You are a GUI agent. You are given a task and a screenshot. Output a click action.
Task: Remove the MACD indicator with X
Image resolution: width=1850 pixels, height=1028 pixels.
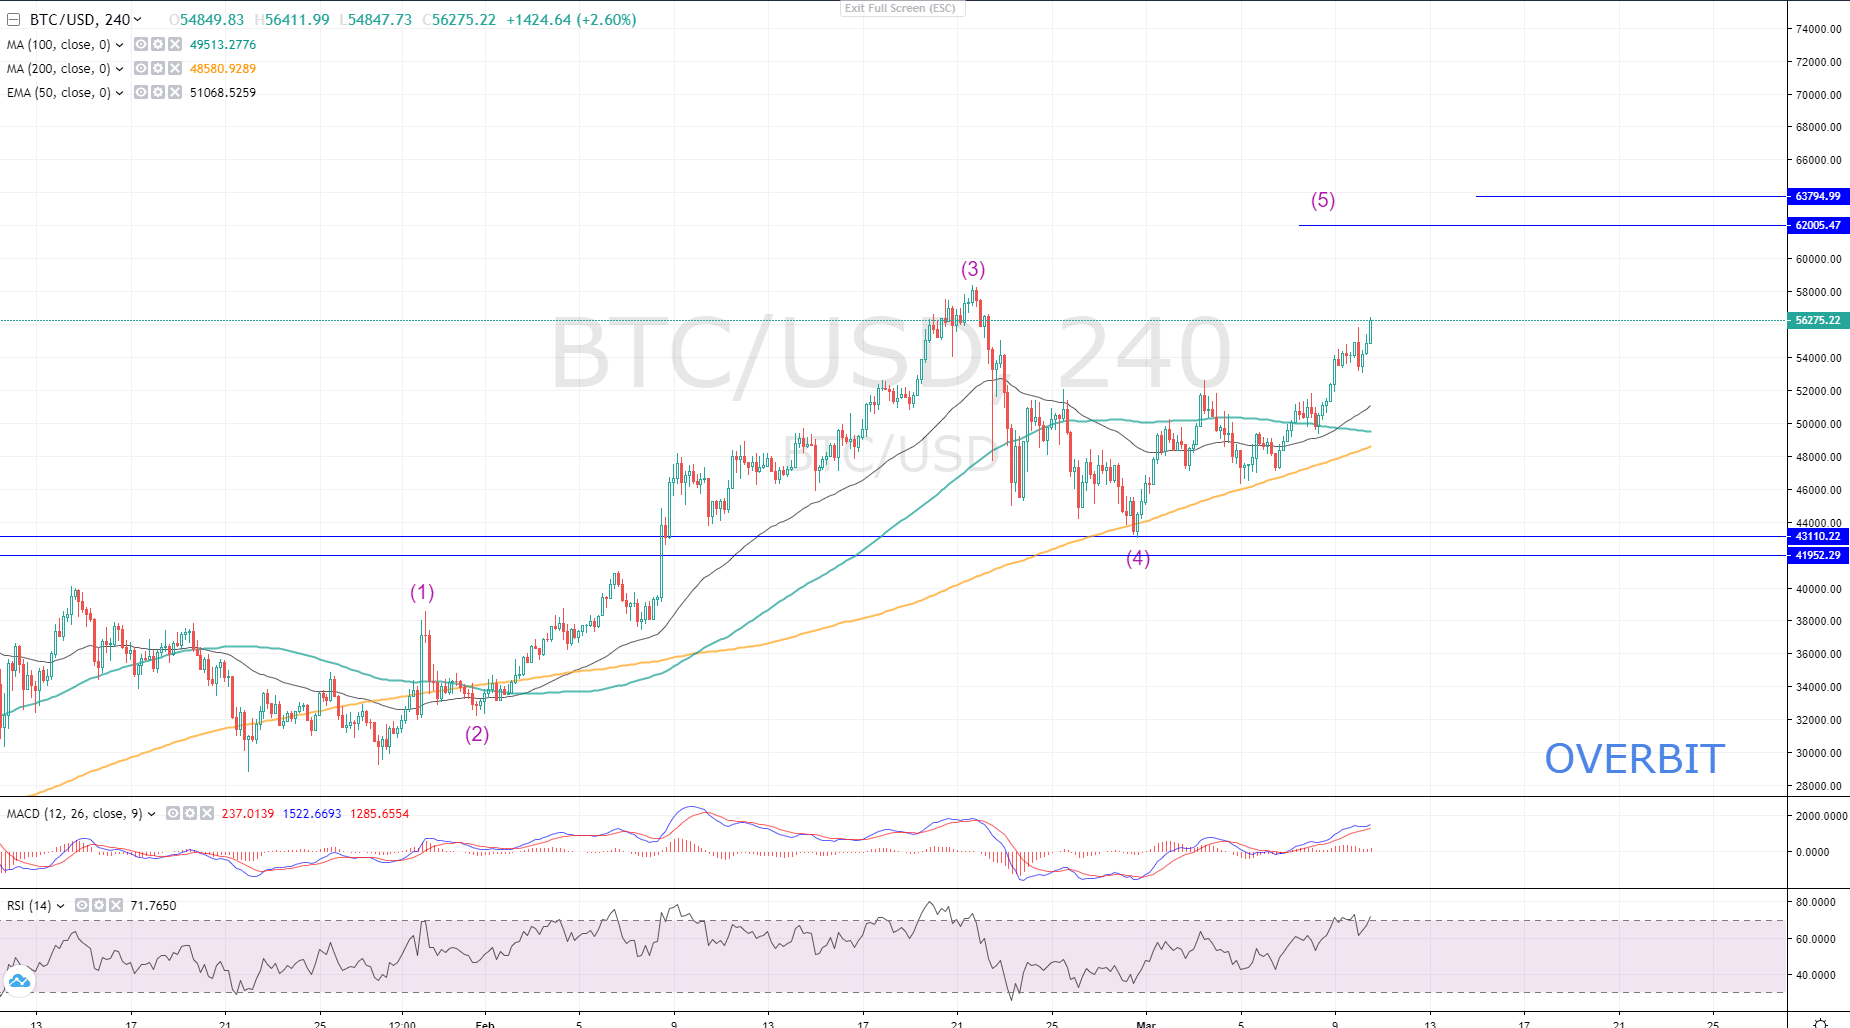tap(207, 814)
